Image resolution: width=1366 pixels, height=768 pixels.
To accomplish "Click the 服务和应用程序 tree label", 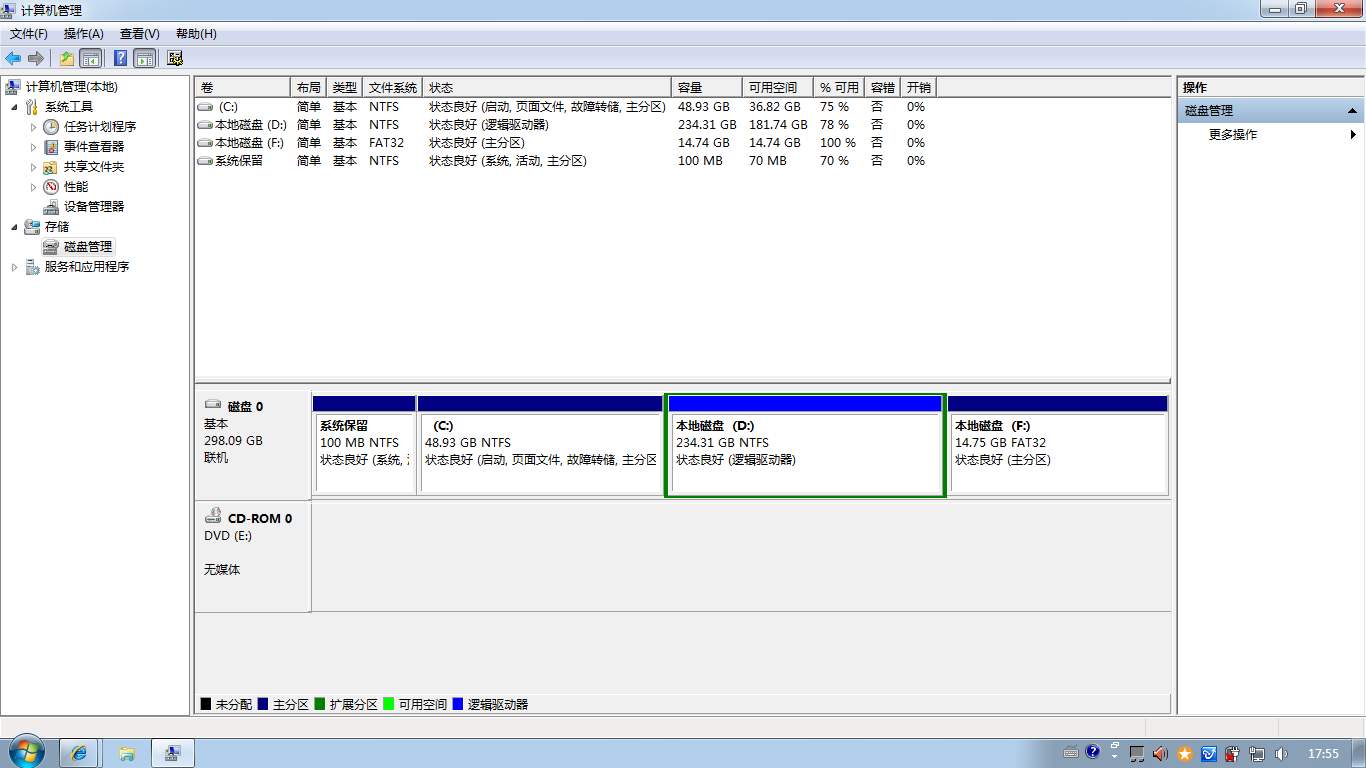I will pos(86,267).
